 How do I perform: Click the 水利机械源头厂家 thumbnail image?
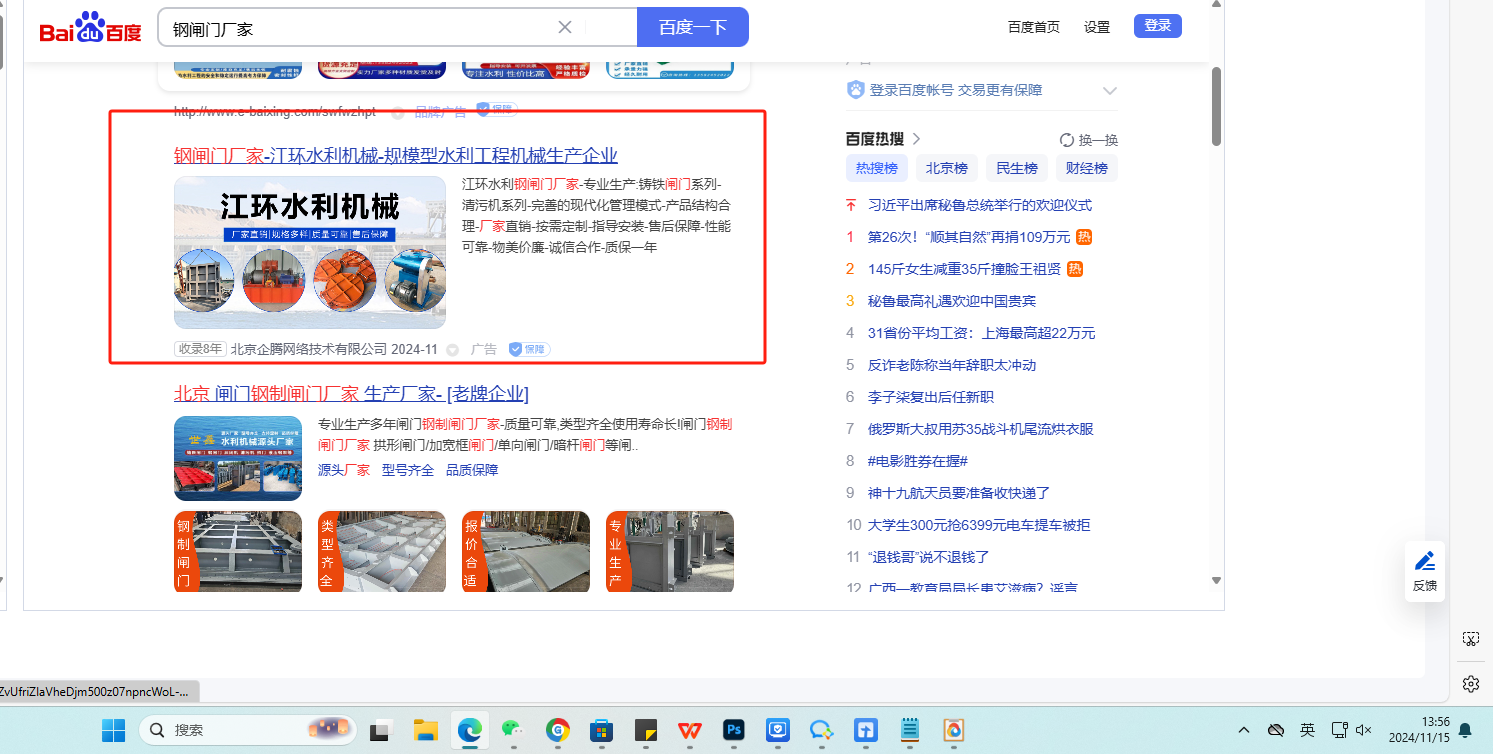pyautogui.click(x=238, y=458)
